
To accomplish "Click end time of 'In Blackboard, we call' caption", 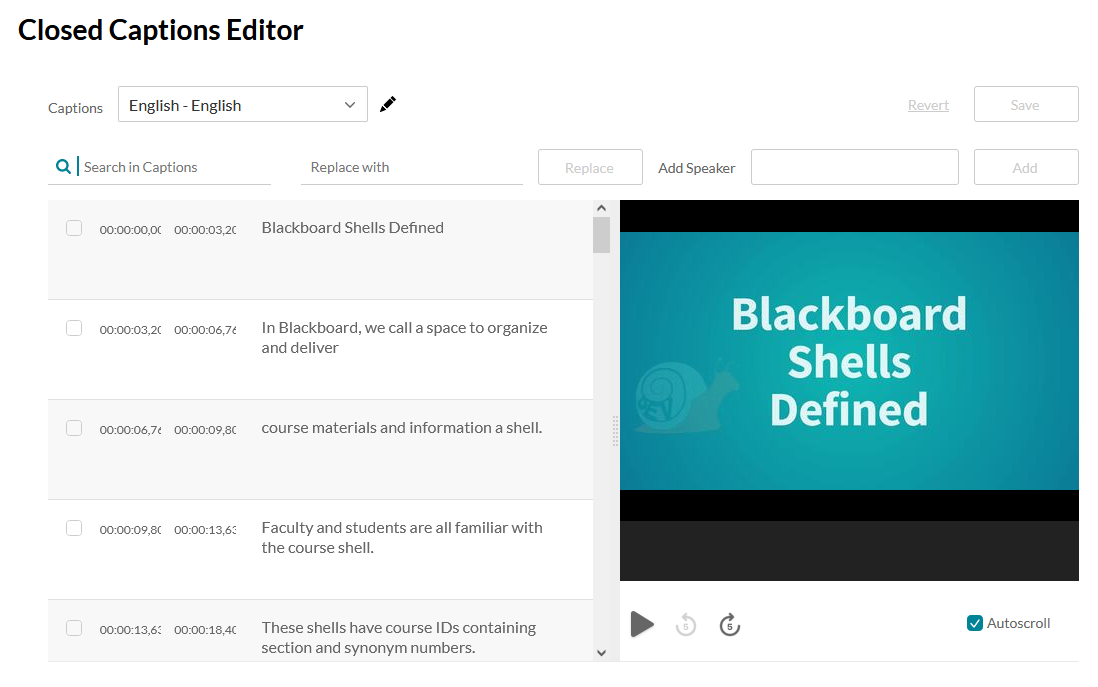I will tap(205, 330).
